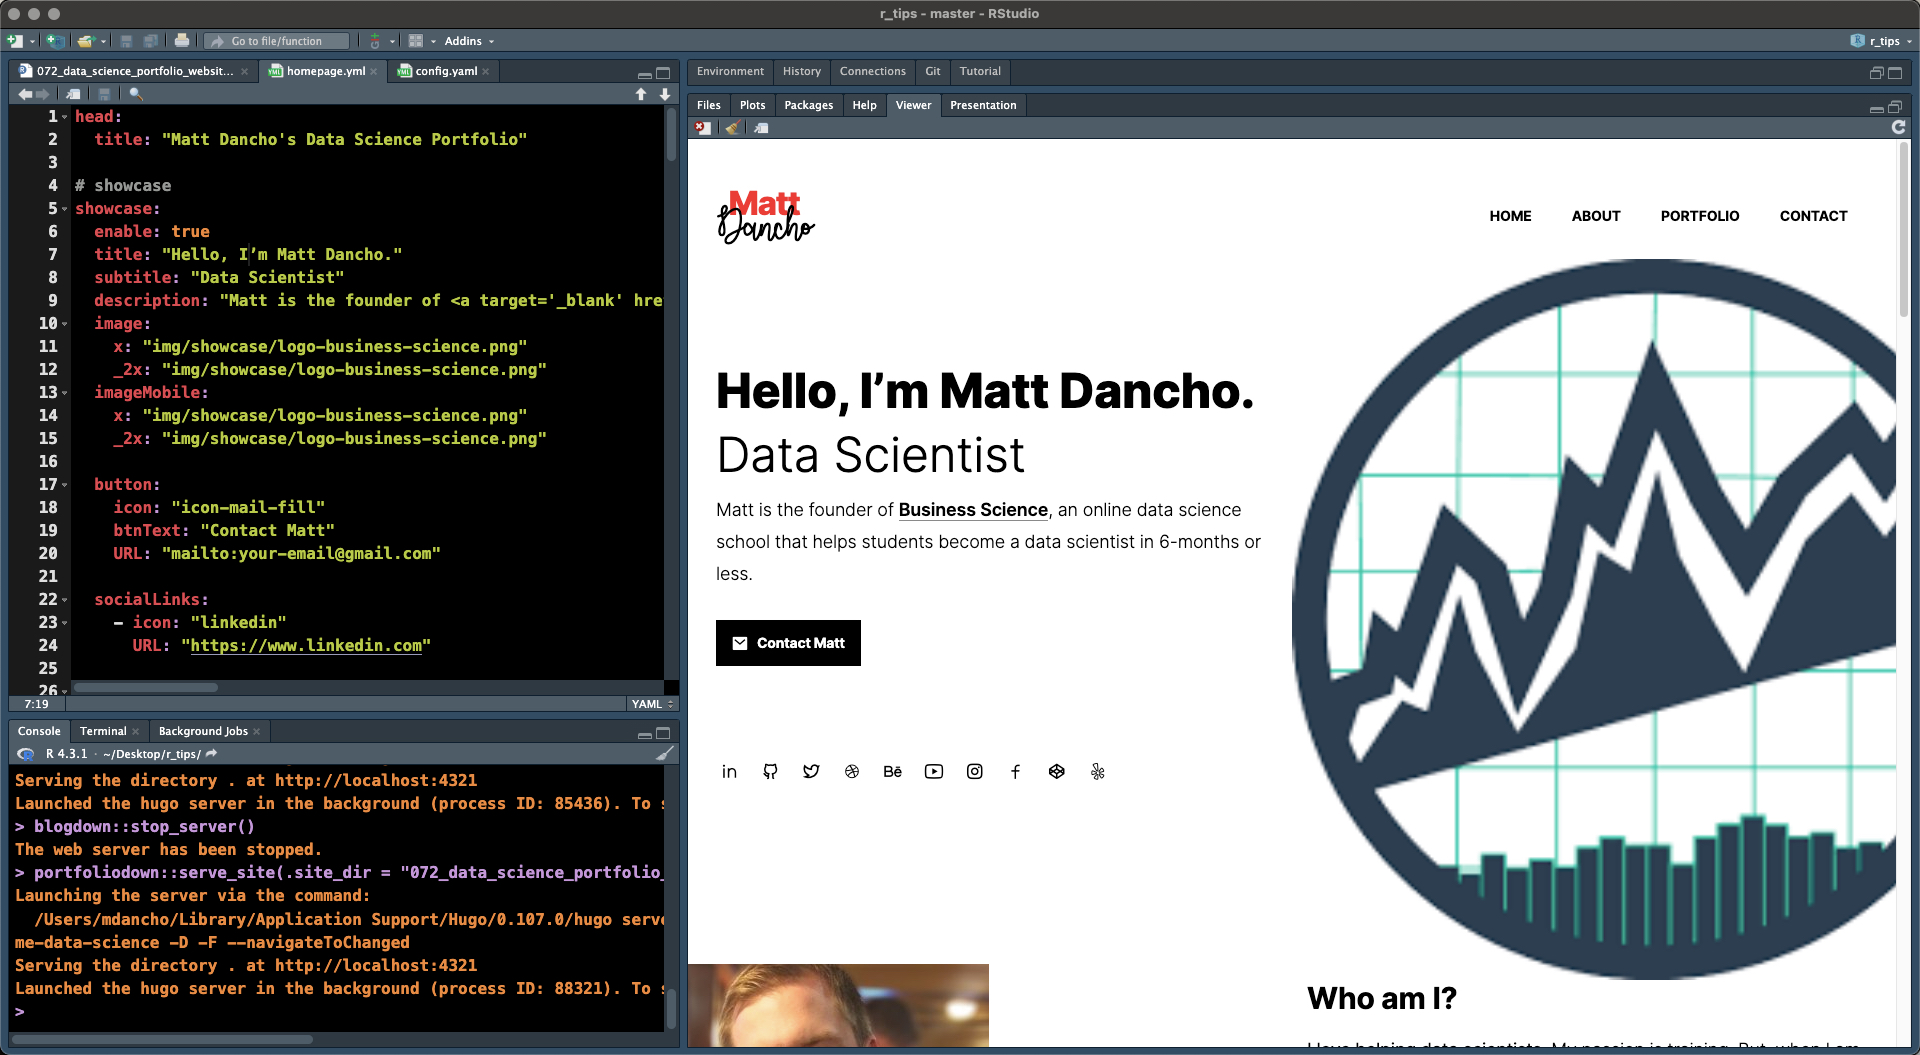The height and width of the screenshot is (1055, 1920).
Task: Open the Business Science link
Action: point(973,510)
